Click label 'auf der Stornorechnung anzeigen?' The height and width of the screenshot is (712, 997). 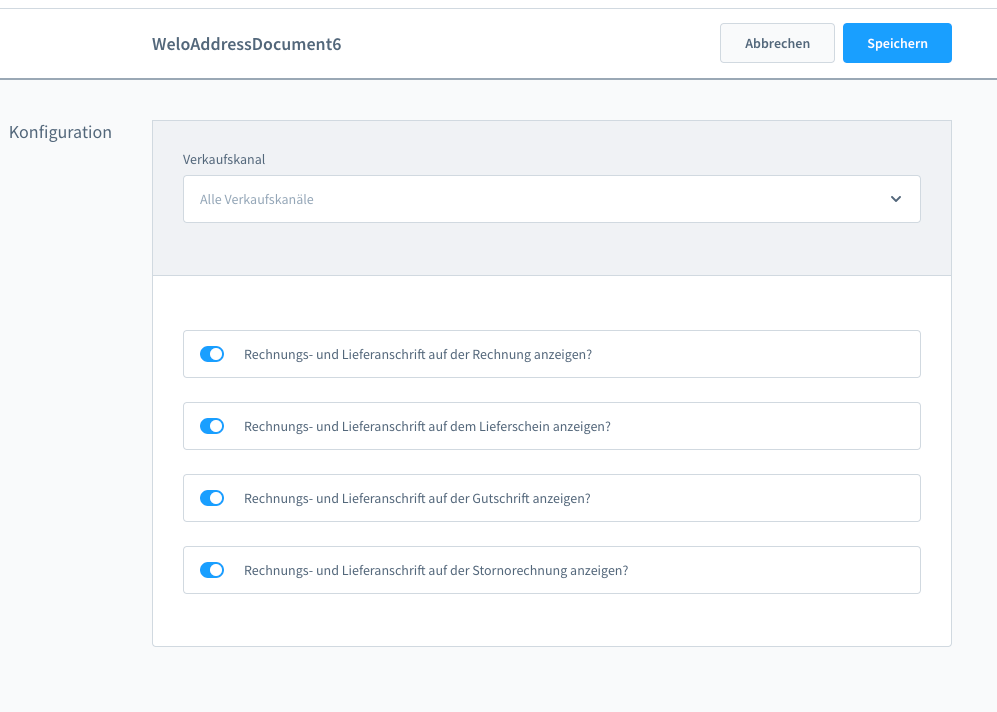[x=528, y=571]
